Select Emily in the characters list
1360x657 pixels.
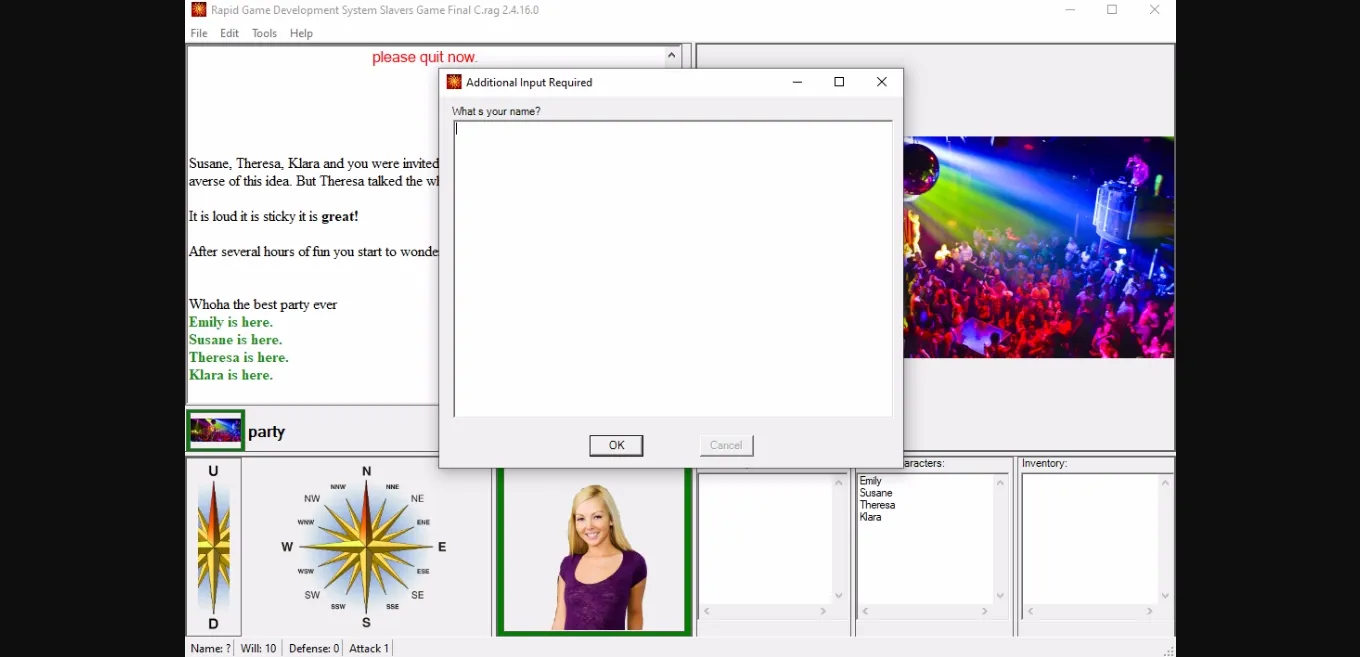[x=871, y=481]
